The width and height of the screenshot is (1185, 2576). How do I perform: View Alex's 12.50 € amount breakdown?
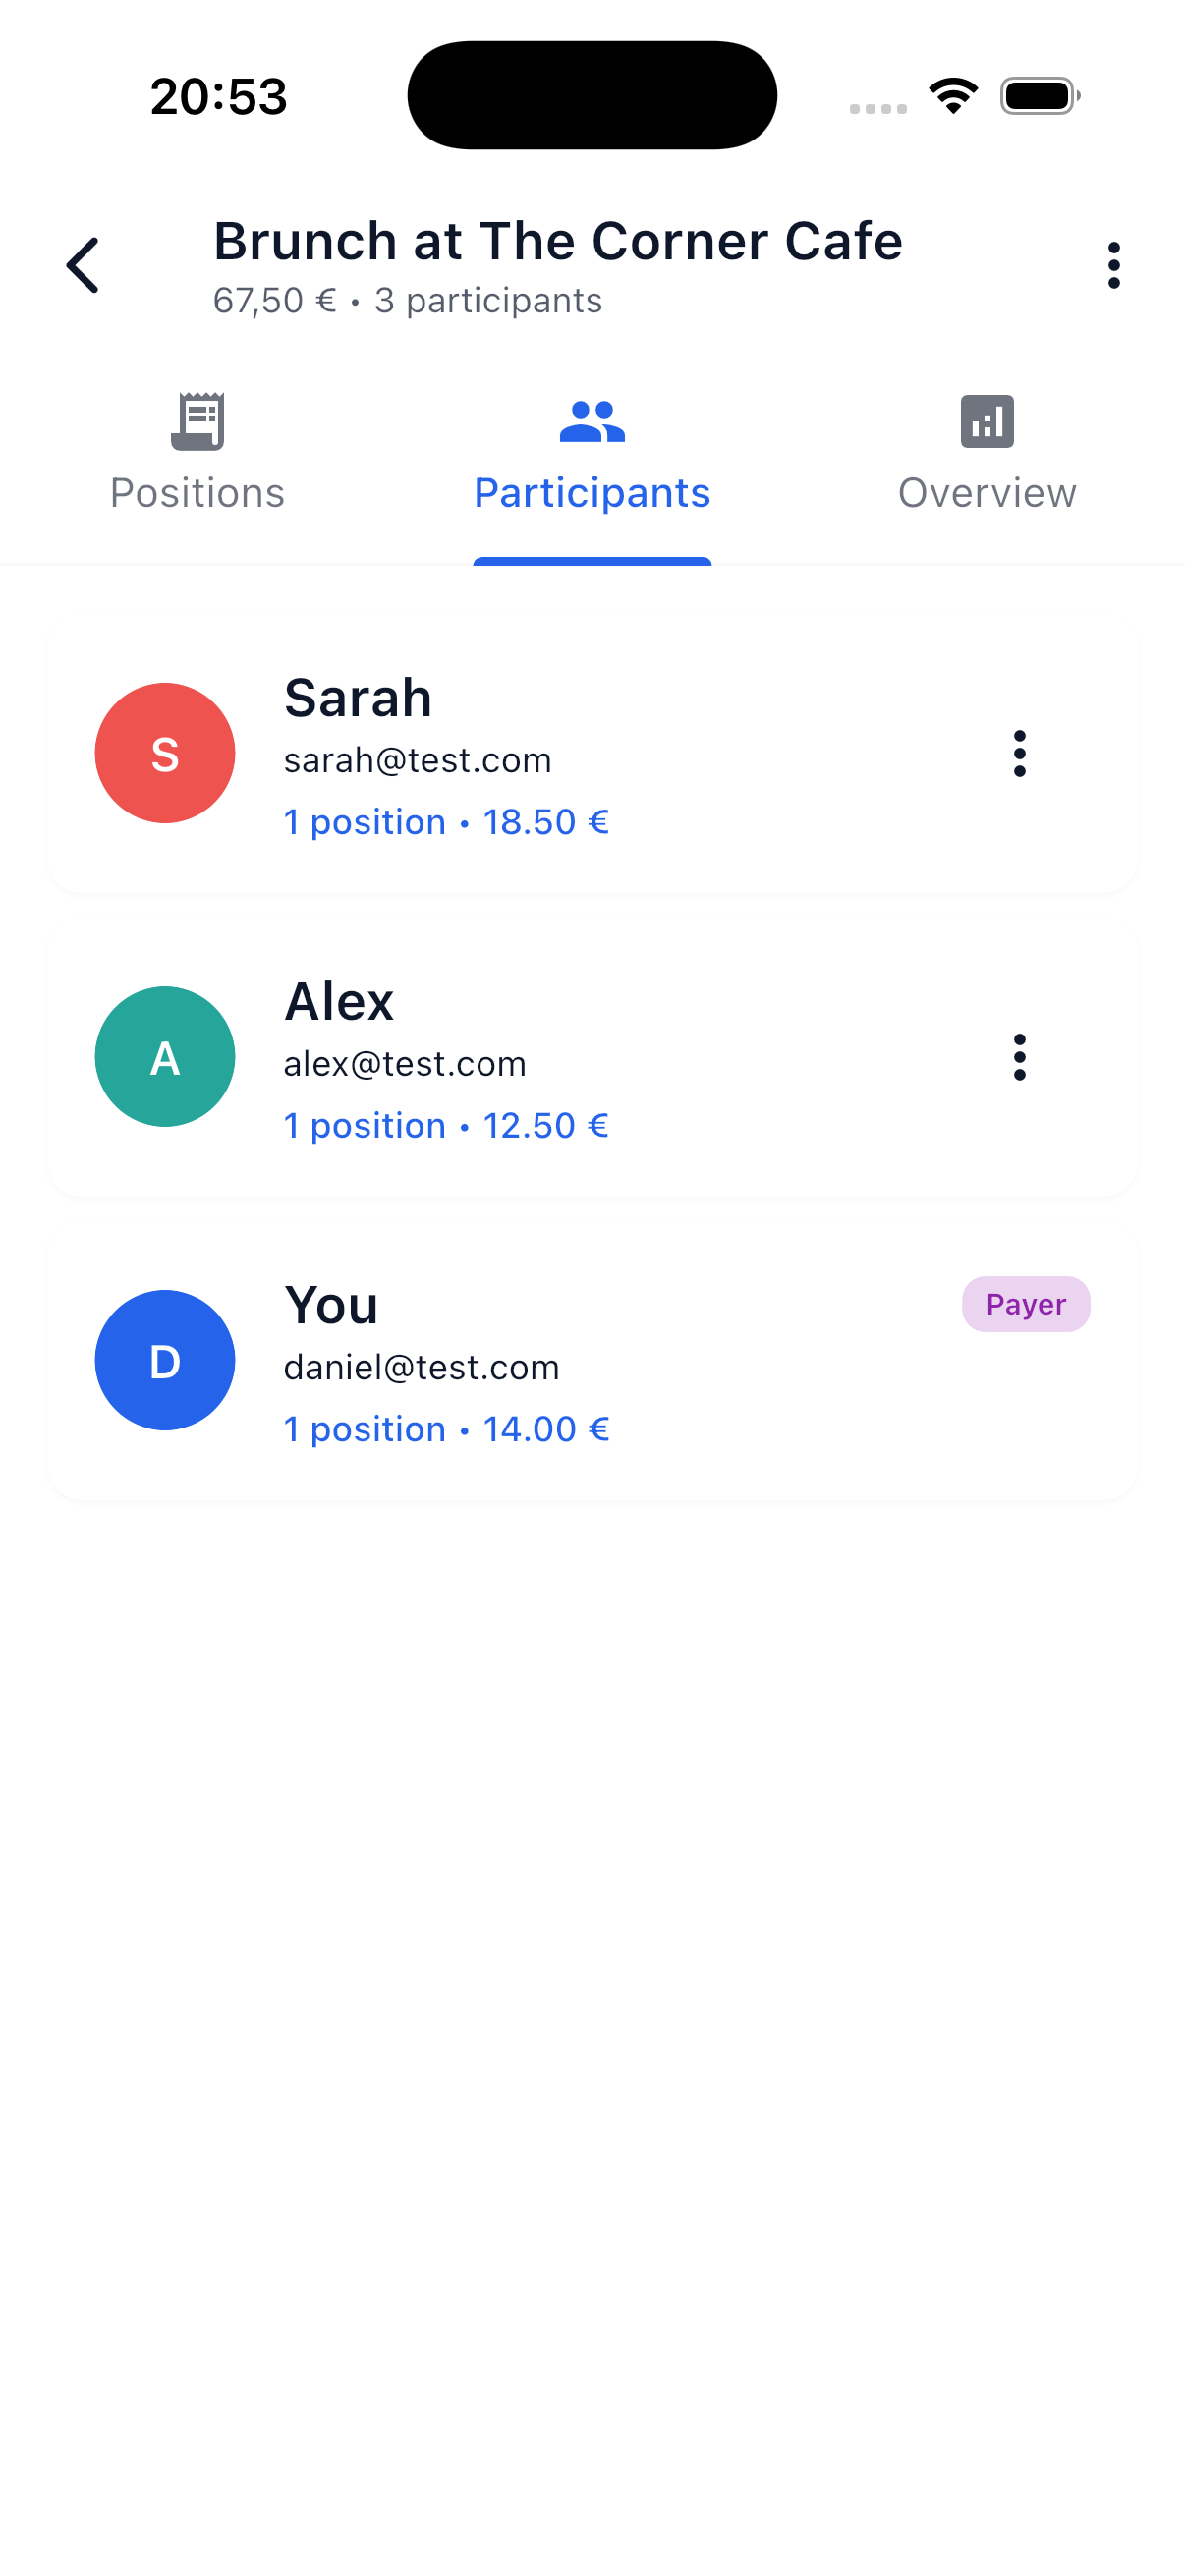click(x=546, y=1125)
